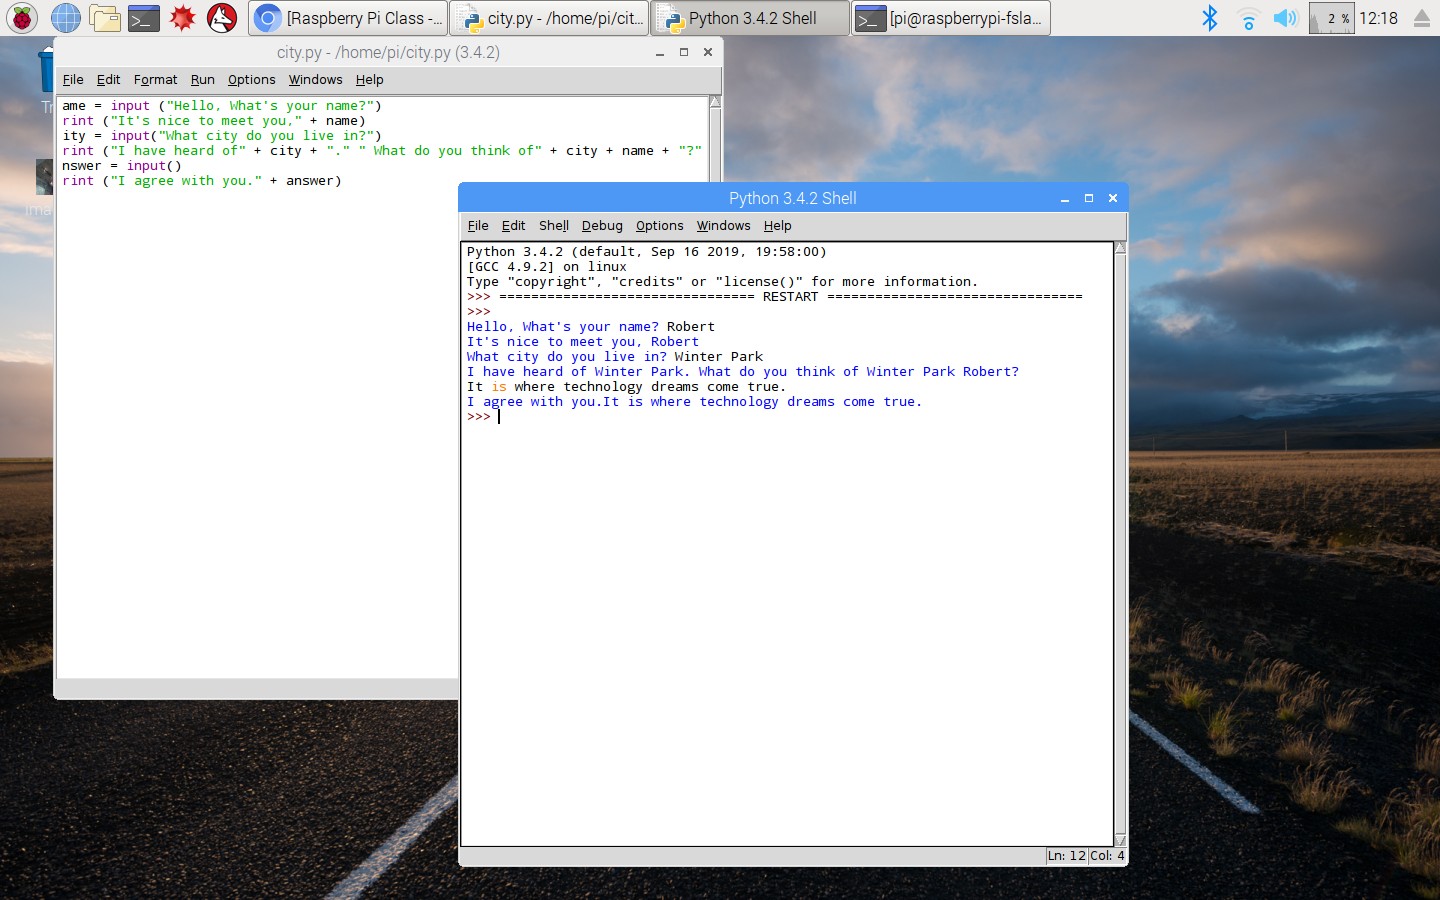Switch to the pi@raspberrypi terminal window

coord(949,17)
